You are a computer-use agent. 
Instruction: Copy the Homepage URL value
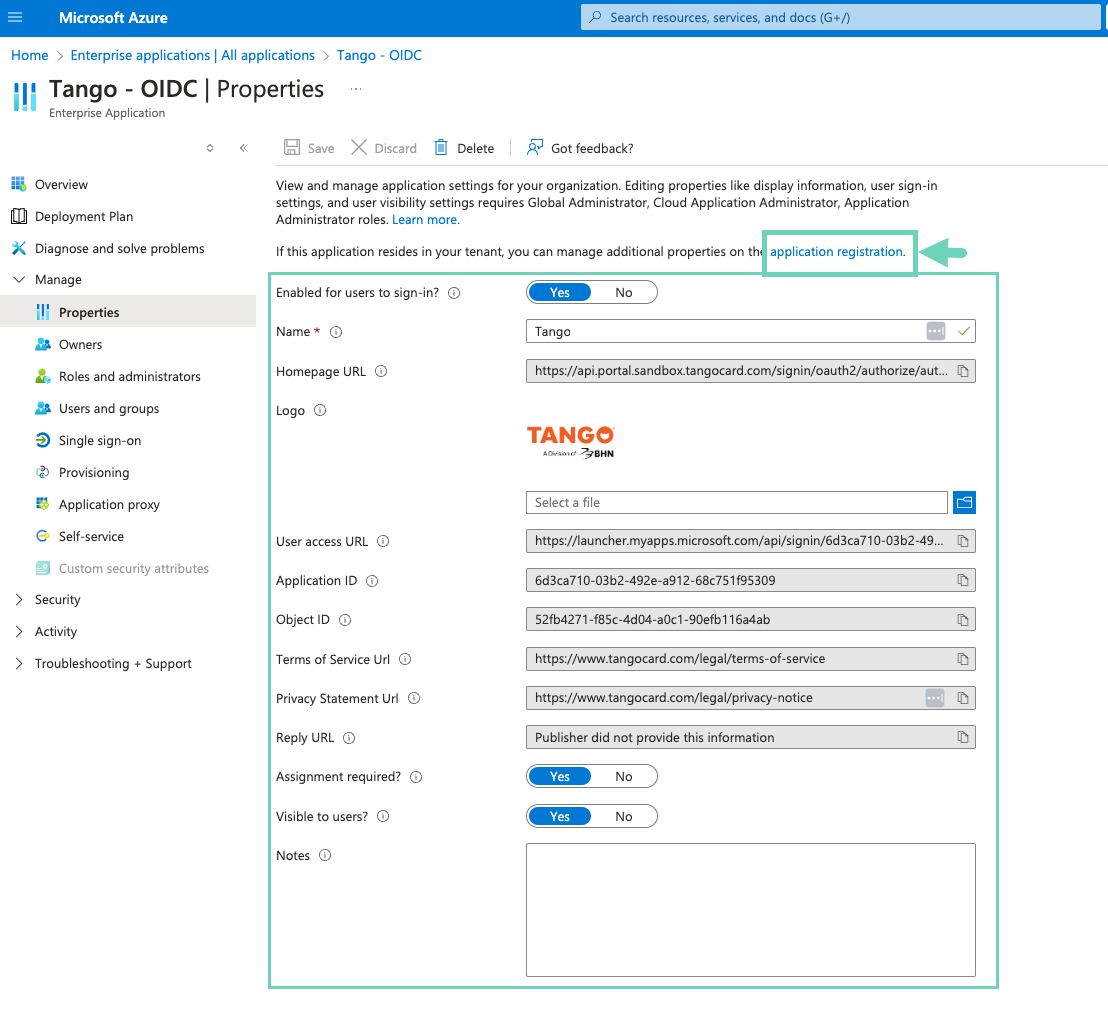click(962, 371)
